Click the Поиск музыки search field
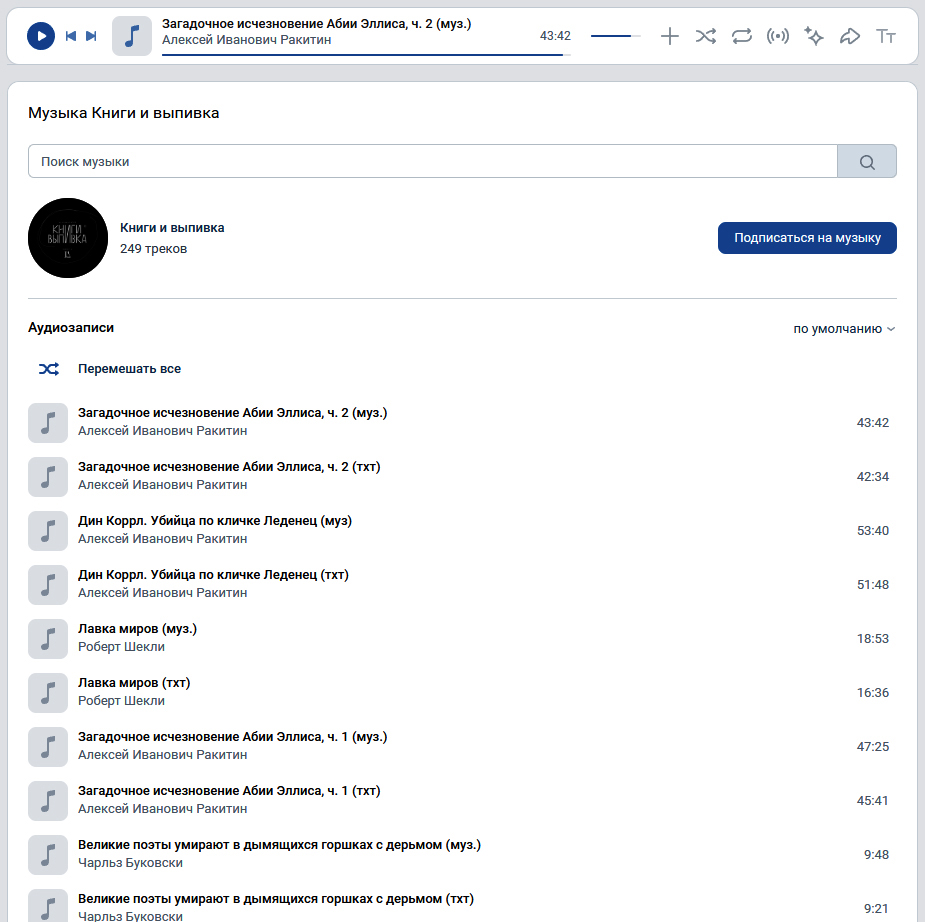 click(x=432, y=161)
